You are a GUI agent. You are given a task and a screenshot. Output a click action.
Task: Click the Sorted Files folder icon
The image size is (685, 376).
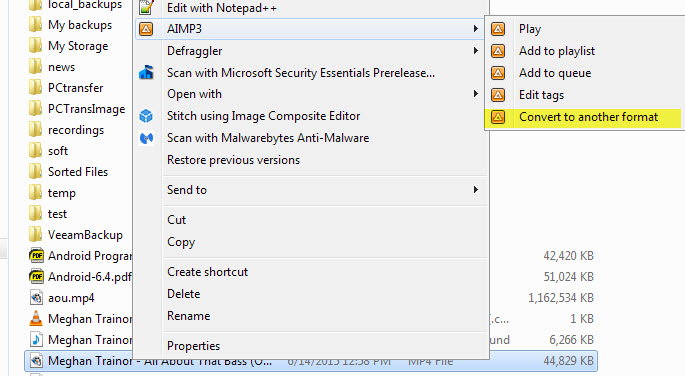[35, 172]
